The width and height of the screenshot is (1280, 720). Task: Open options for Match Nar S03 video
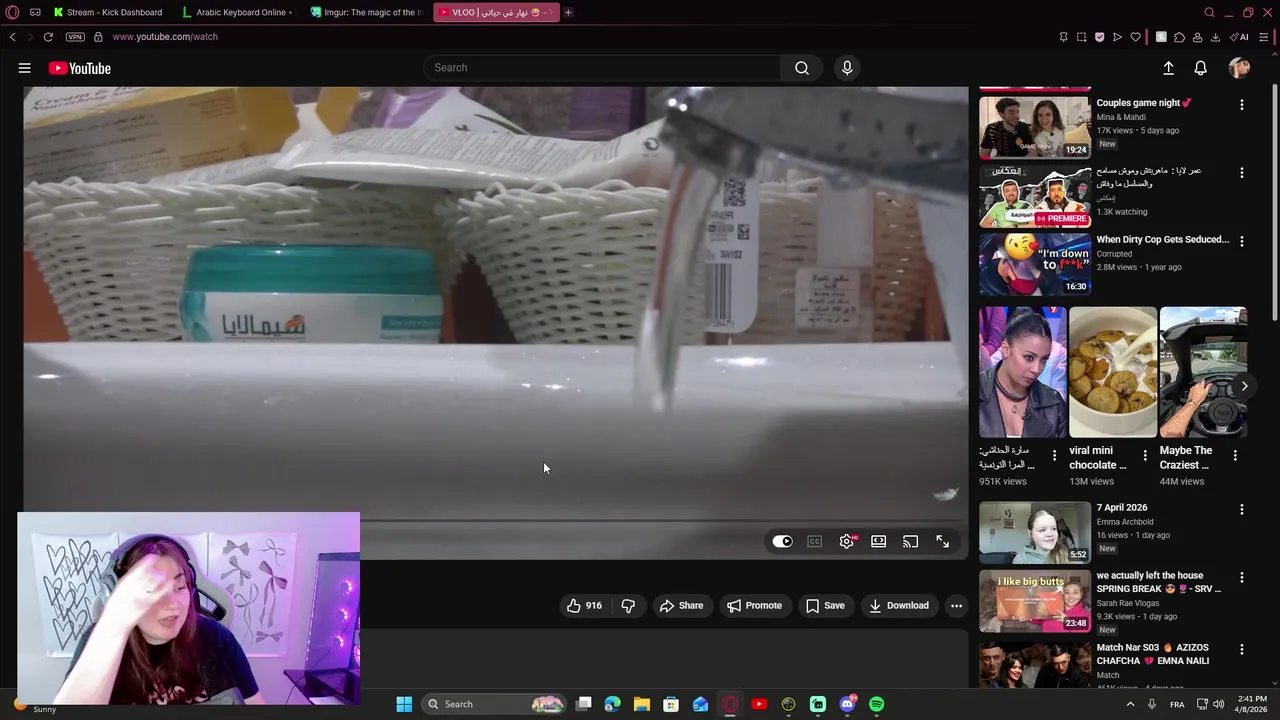tap(1242, 649)
